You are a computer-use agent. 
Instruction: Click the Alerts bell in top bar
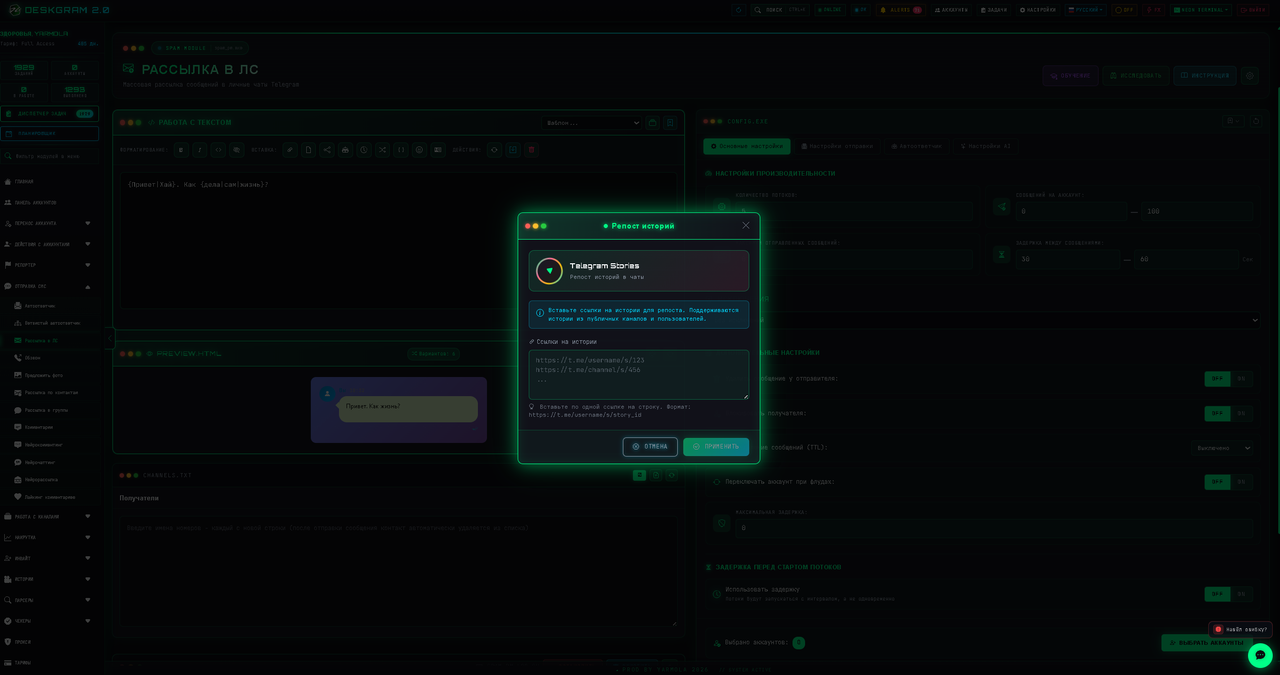point(900,10)
